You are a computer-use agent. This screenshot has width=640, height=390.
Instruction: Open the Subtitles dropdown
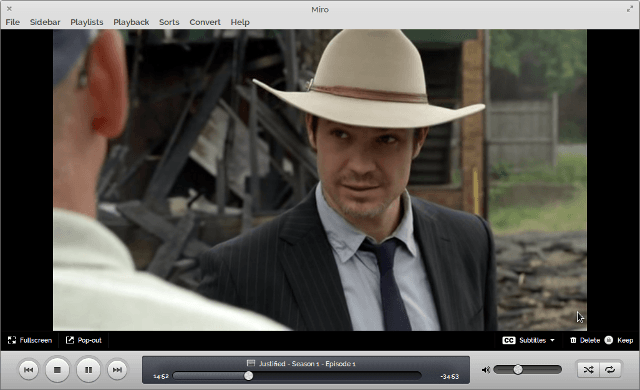[x=537, y=340]
